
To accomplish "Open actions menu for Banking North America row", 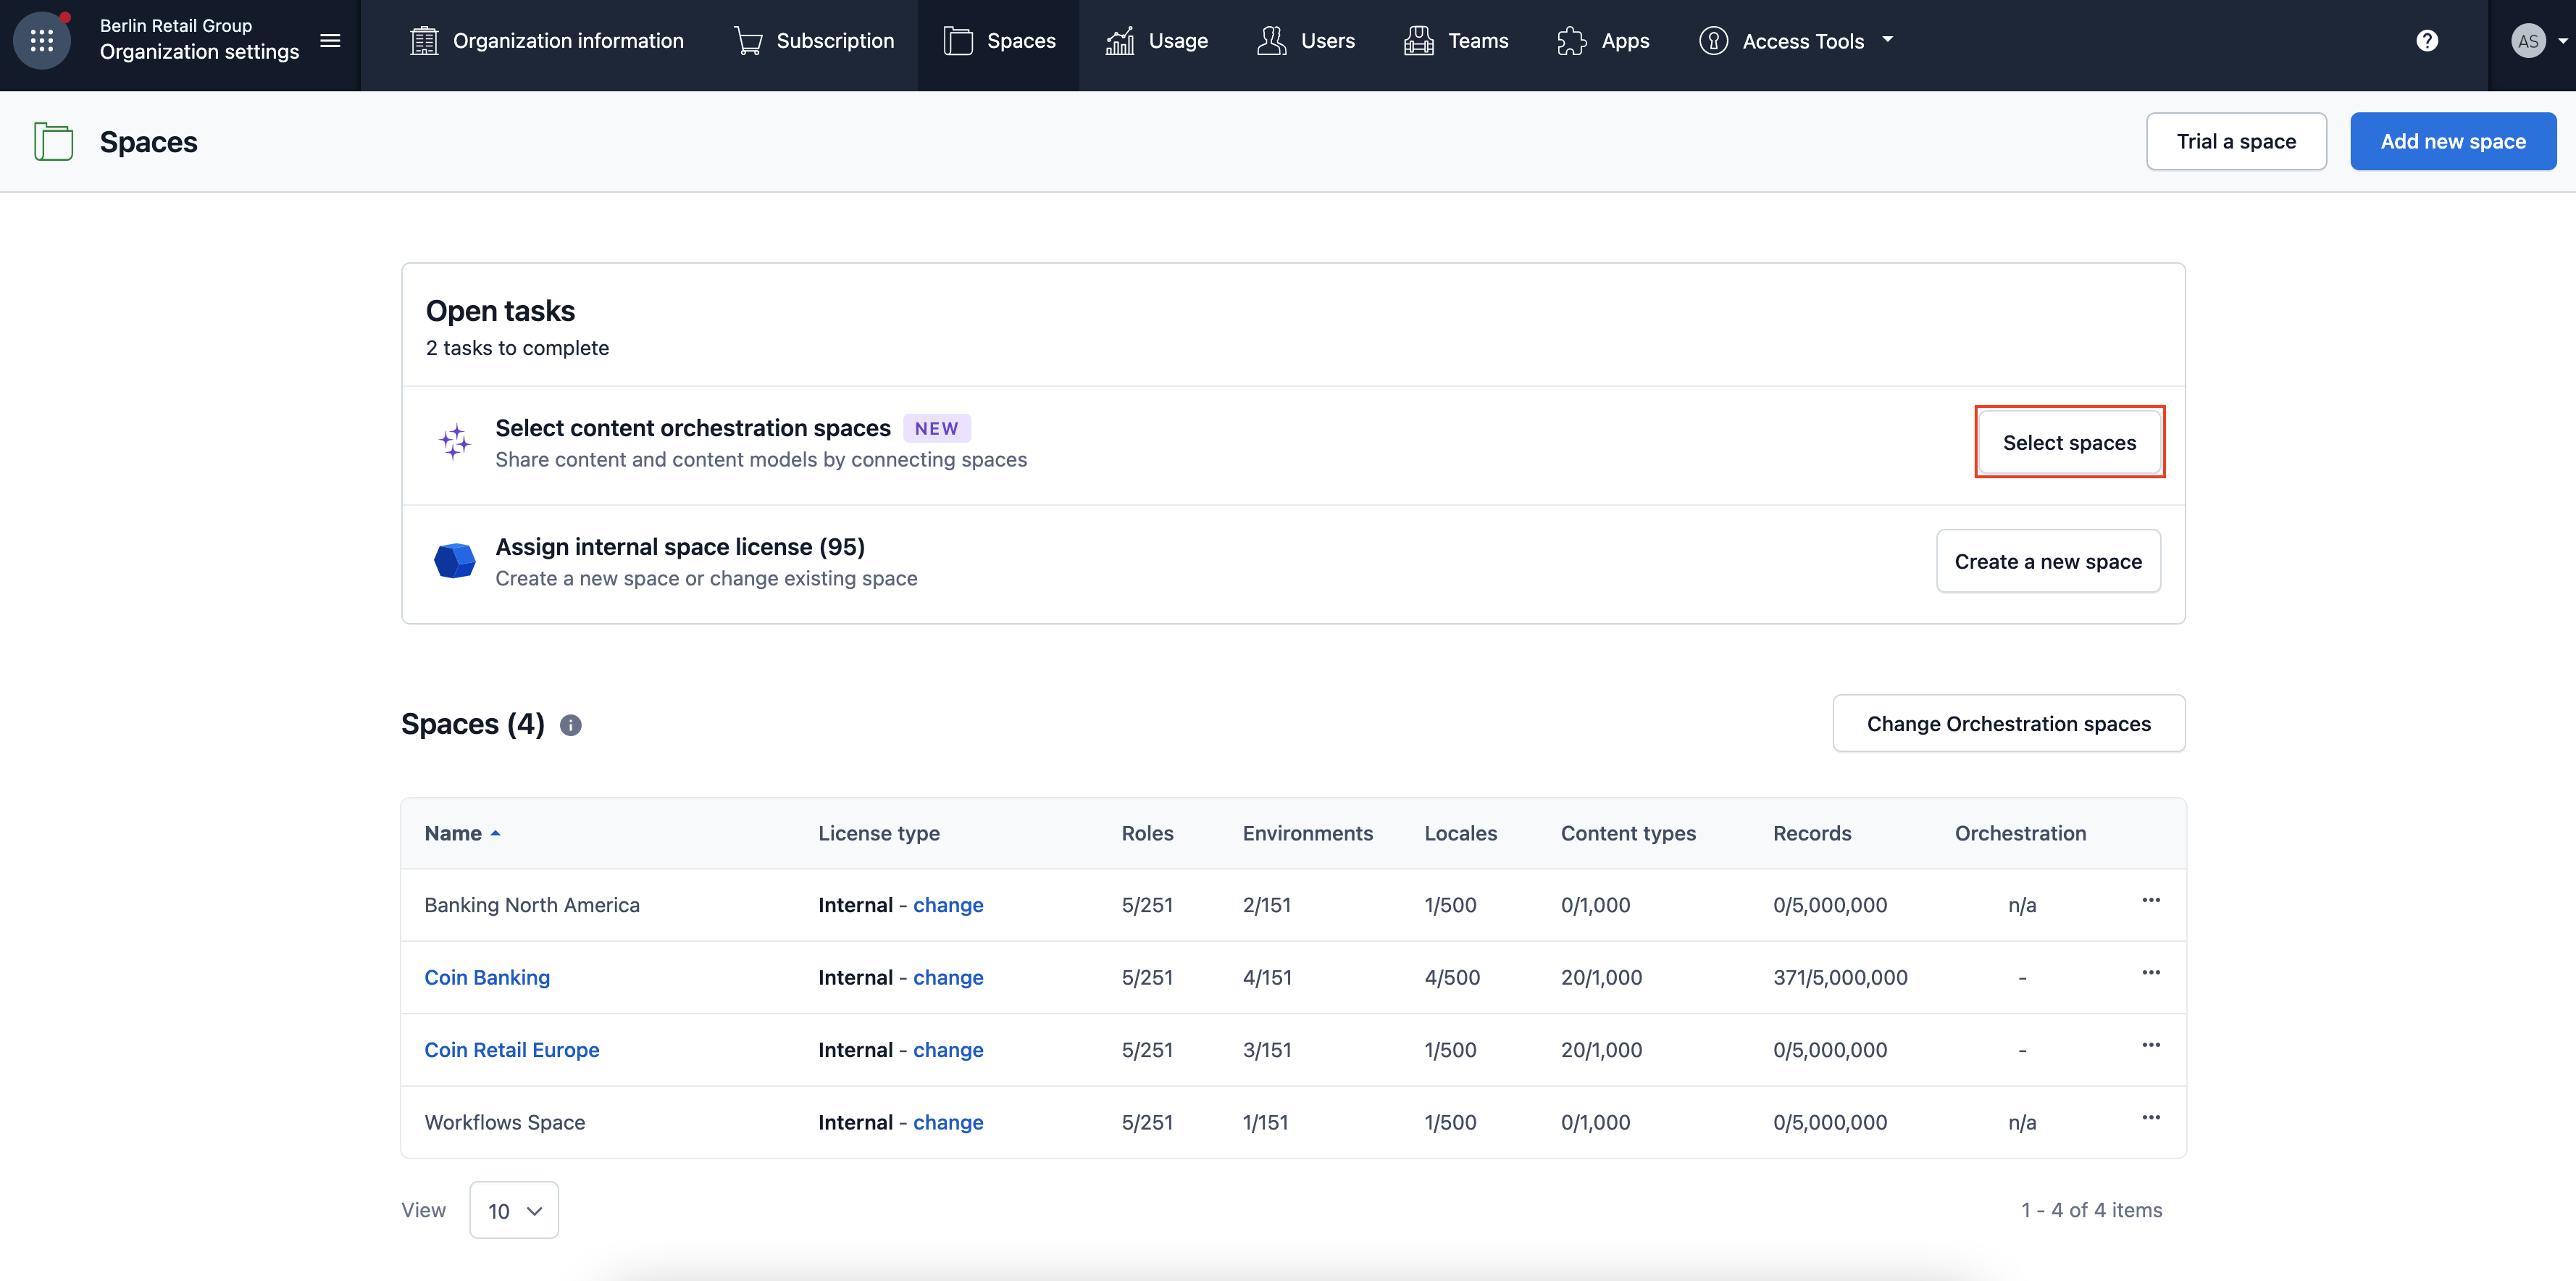I will point(2151,901).
